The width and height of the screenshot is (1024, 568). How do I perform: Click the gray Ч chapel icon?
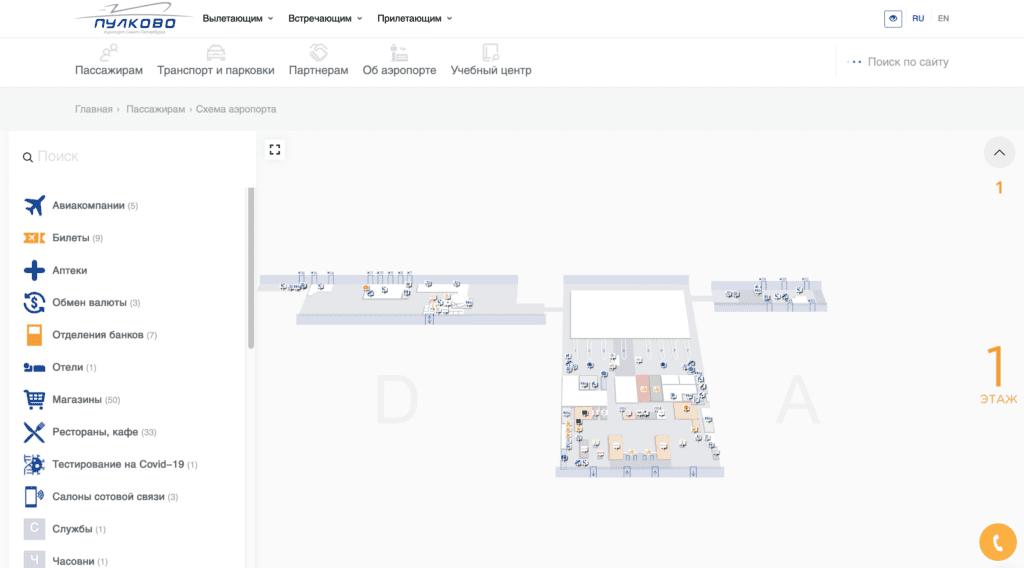(34, 560)
